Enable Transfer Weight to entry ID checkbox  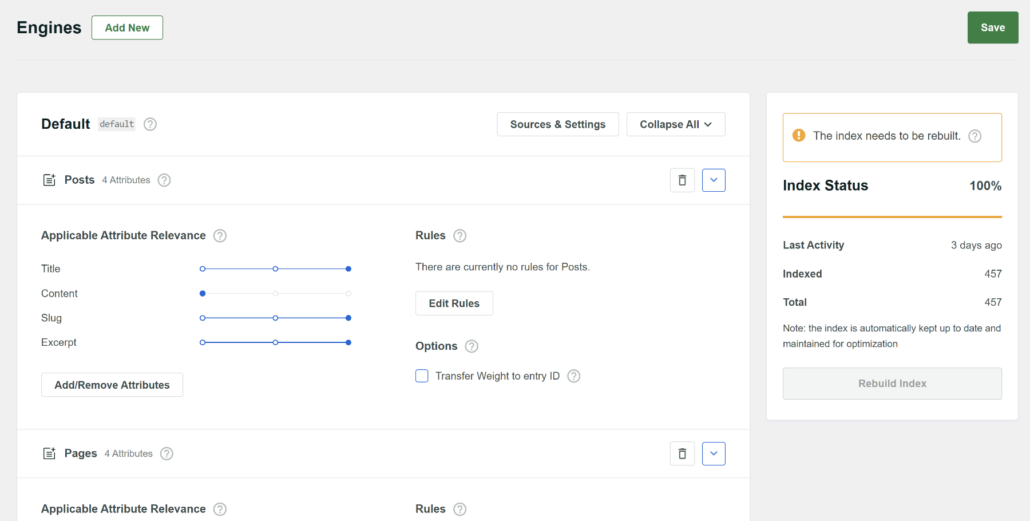pyautogui.click(x=422, y=376)
